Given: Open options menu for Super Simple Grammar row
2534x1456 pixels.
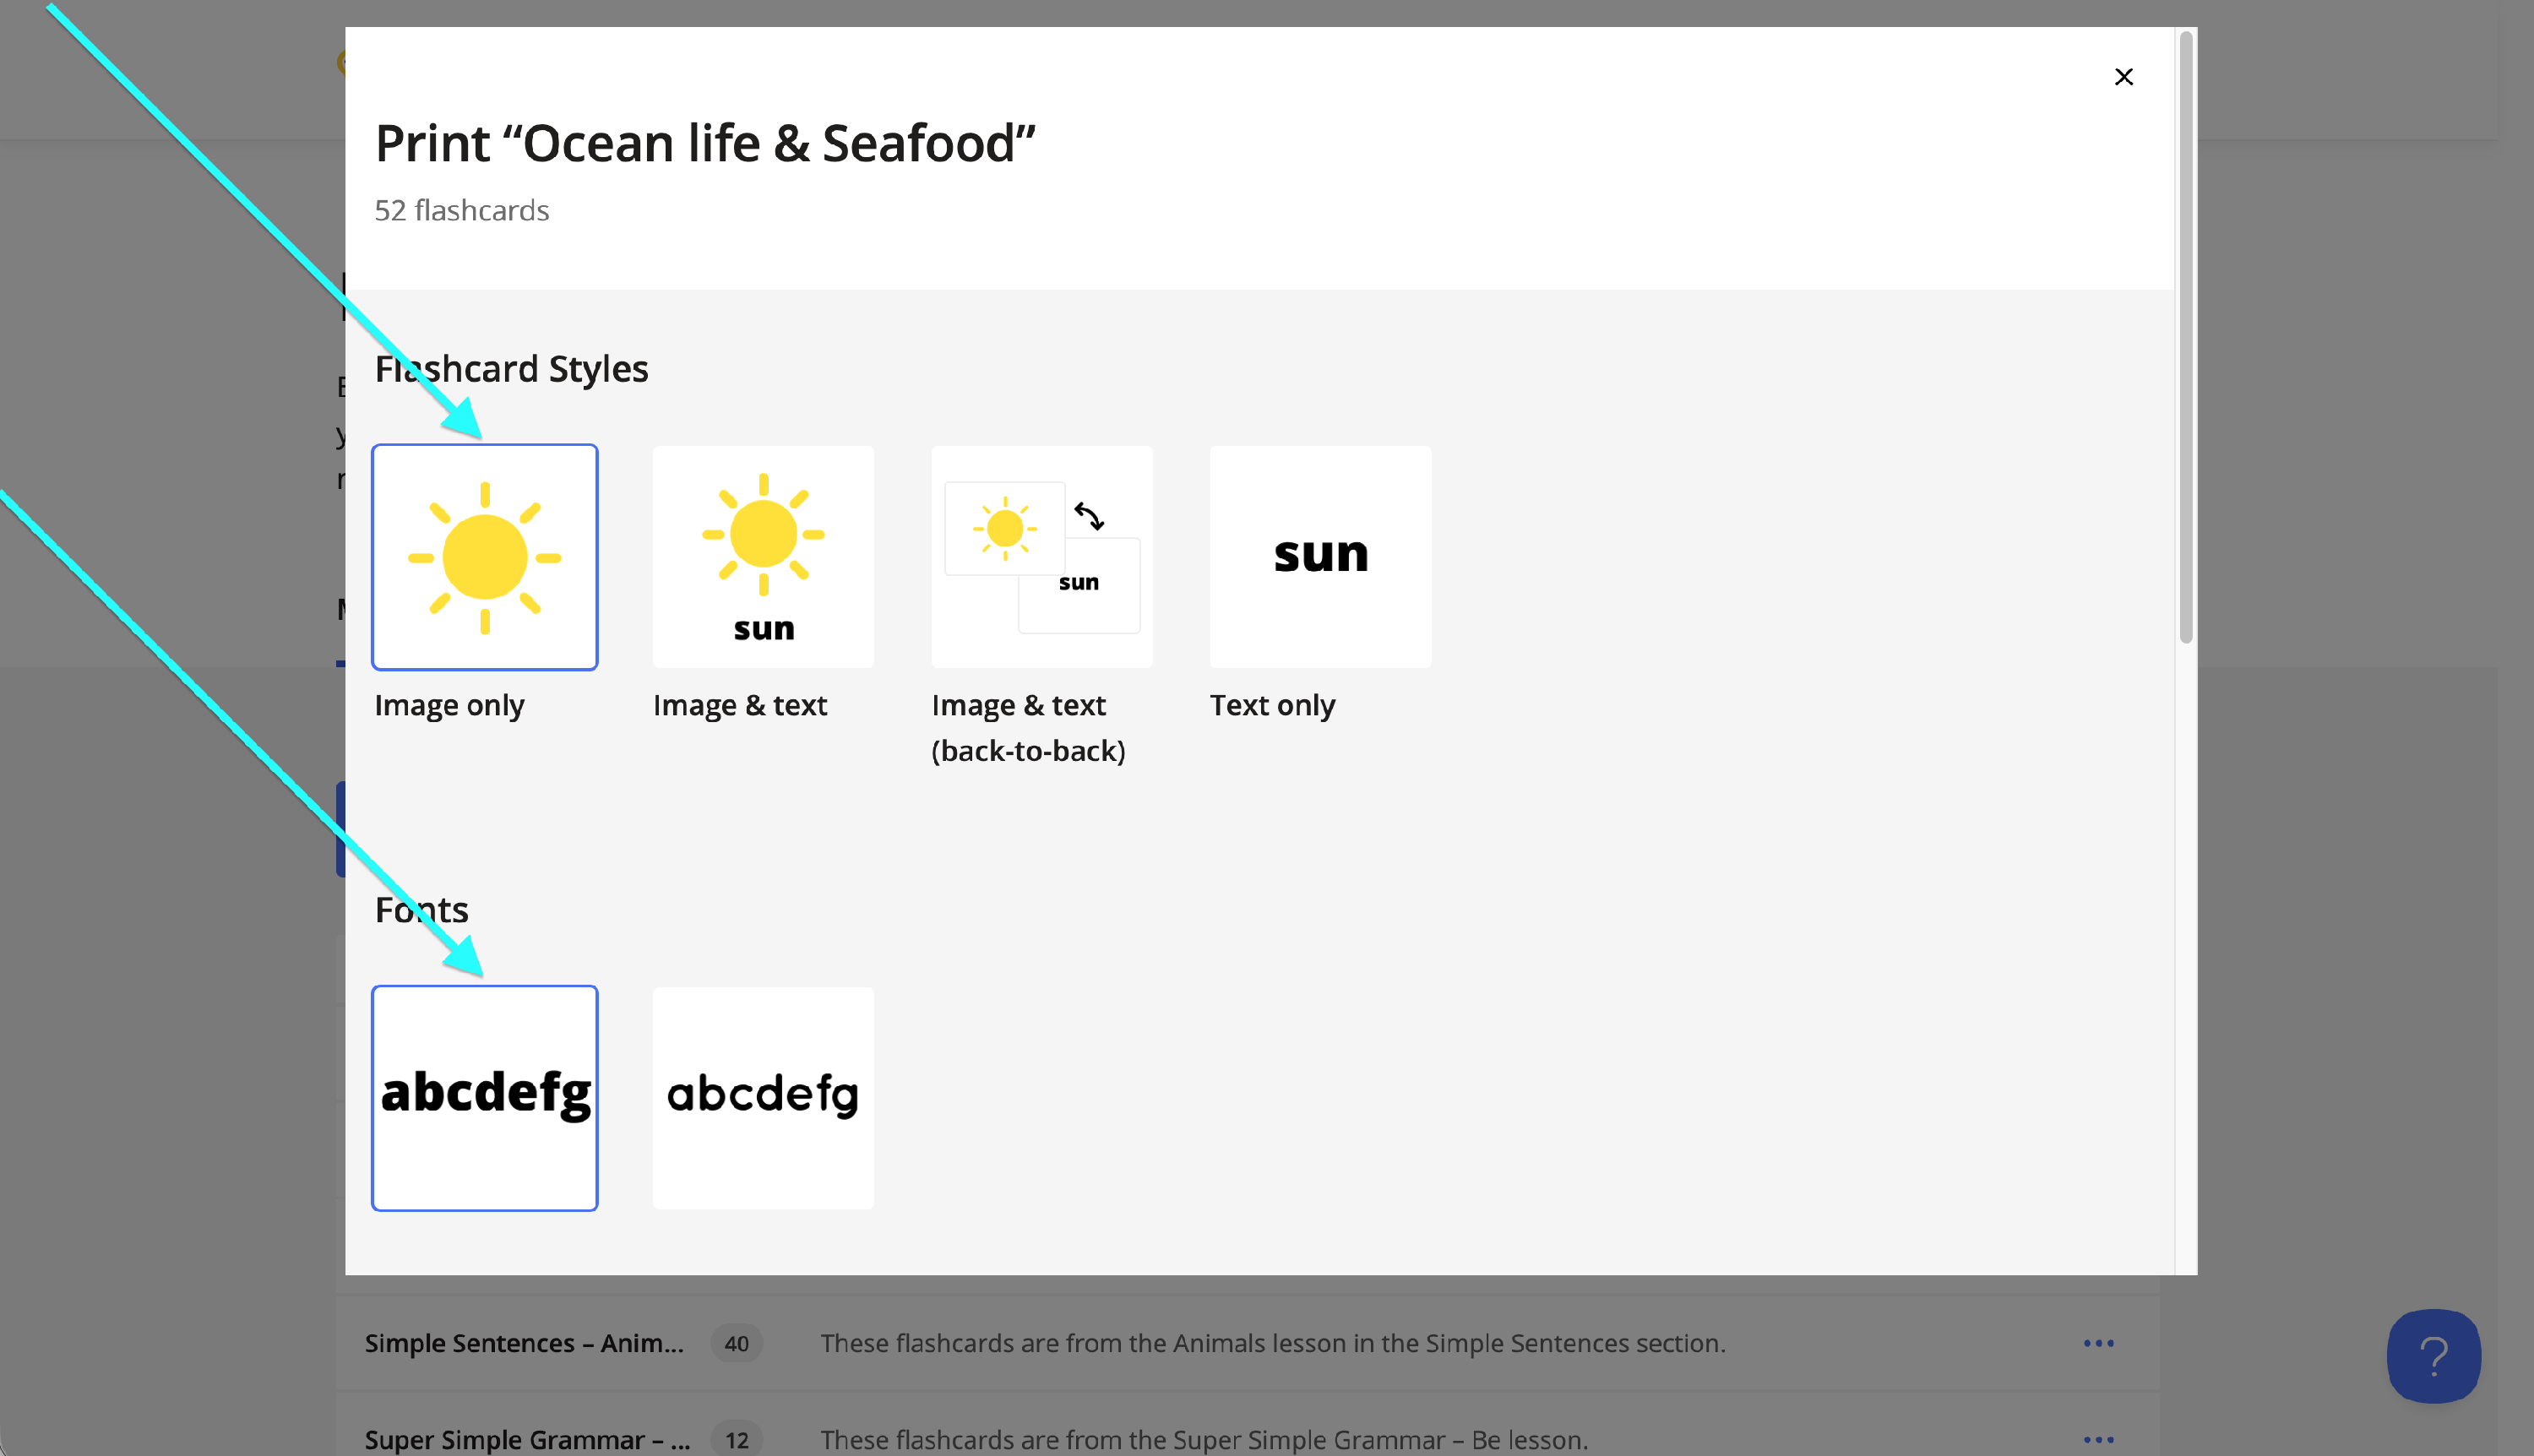Looking at the screenshot, I should (2098, 1439).
